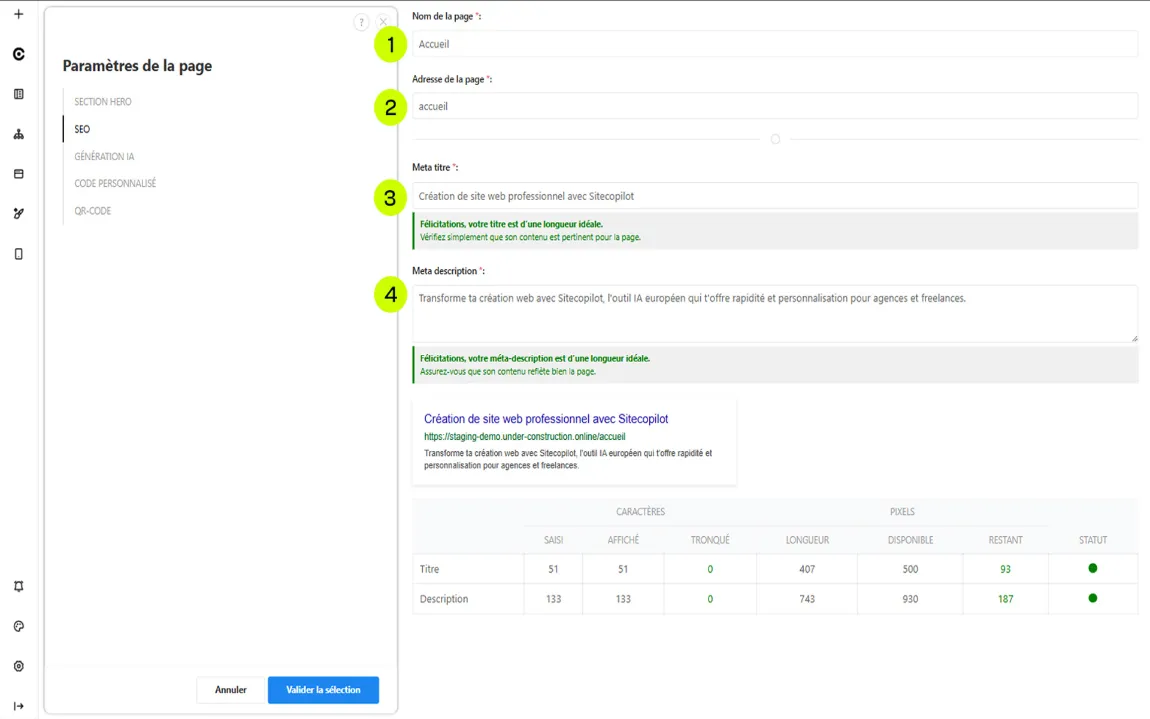Viewport: 1150px width, 719px height.
Task: Open the settings gear icon in the sidebar
Action: [x=18, y=667]
